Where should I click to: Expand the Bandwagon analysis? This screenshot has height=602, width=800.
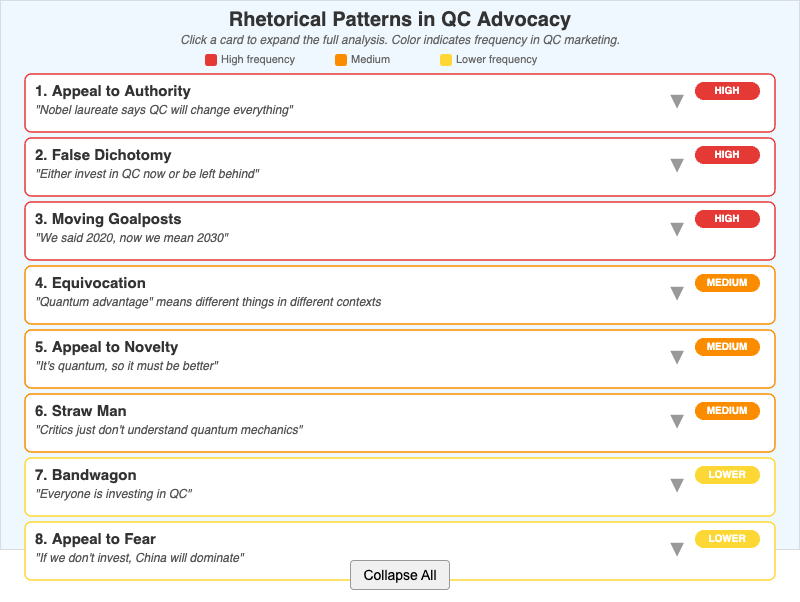point(677,484)
